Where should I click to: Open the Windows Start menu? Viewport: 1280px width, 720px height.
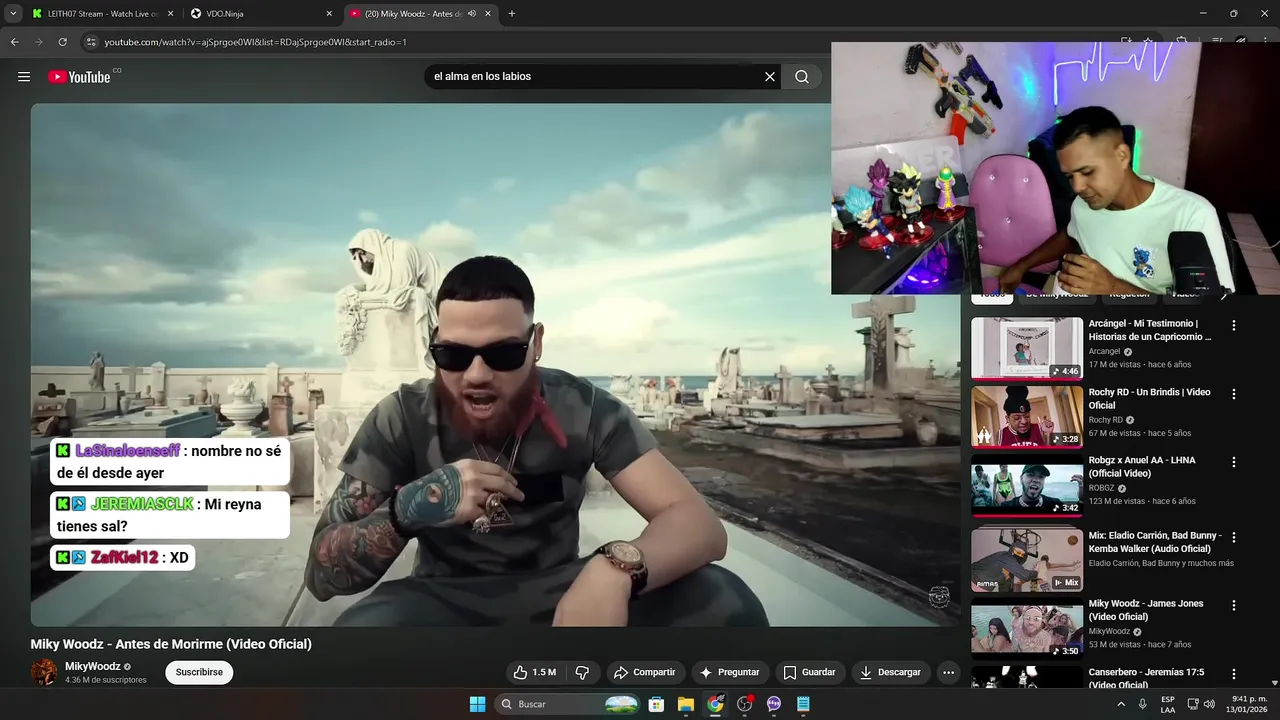point(477,704)
